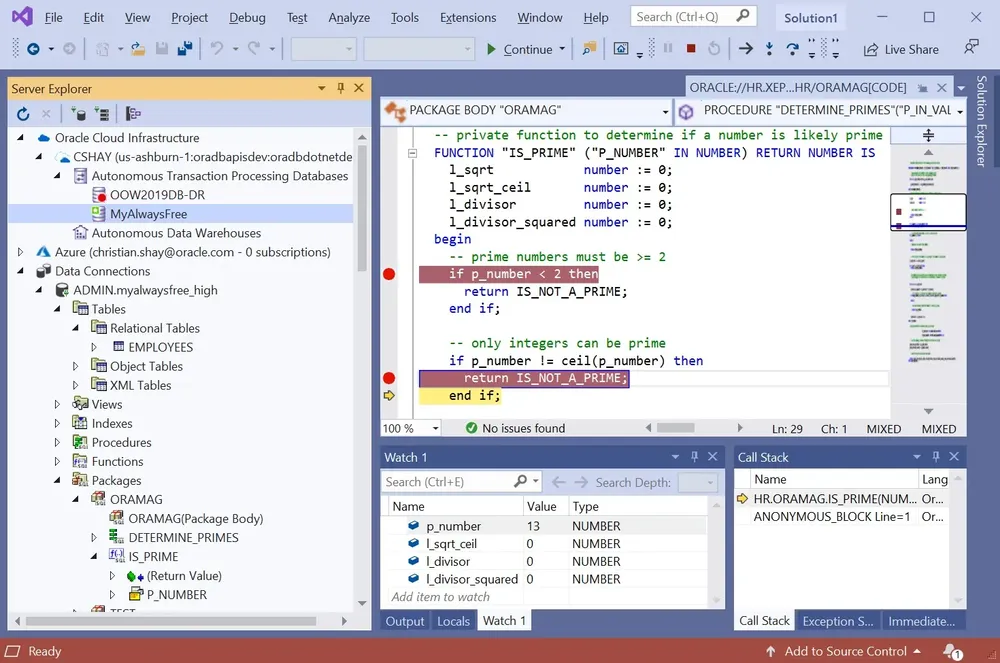Click the Continue button
This screenshot has width=1000, height=663.
point(520,49)
